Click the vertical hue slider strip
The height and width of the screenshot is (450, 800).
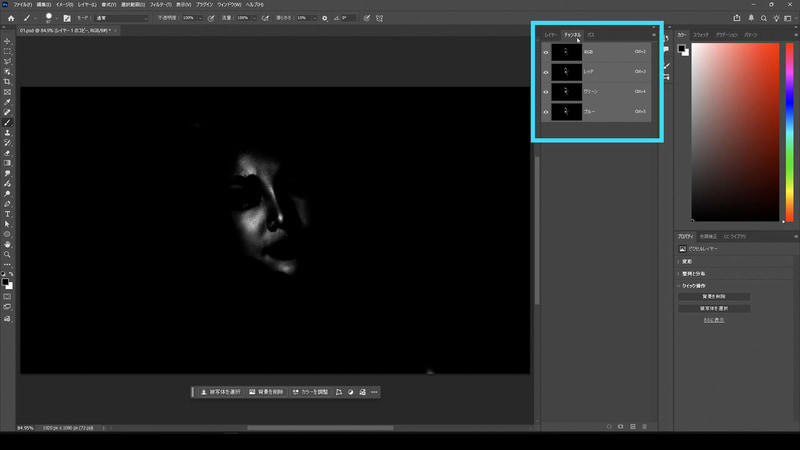click(791, 130)
